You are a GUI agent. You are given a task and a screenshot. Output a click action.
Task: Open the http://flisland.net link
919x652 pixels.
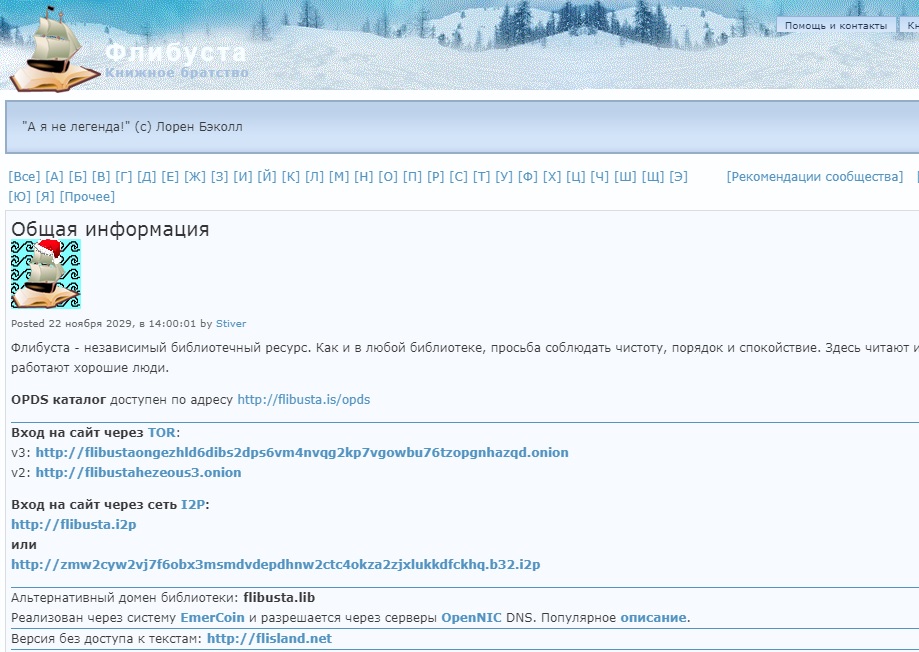point(269,639)
